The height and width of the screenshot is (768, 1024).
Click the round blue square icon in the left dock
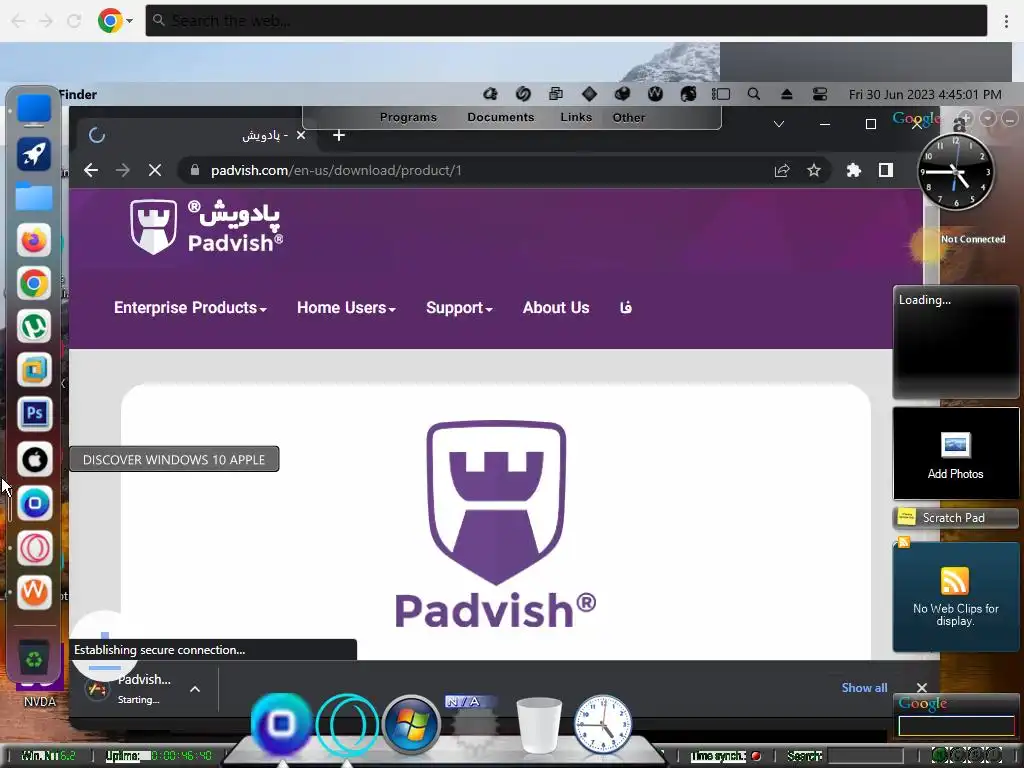coord(34,504)
